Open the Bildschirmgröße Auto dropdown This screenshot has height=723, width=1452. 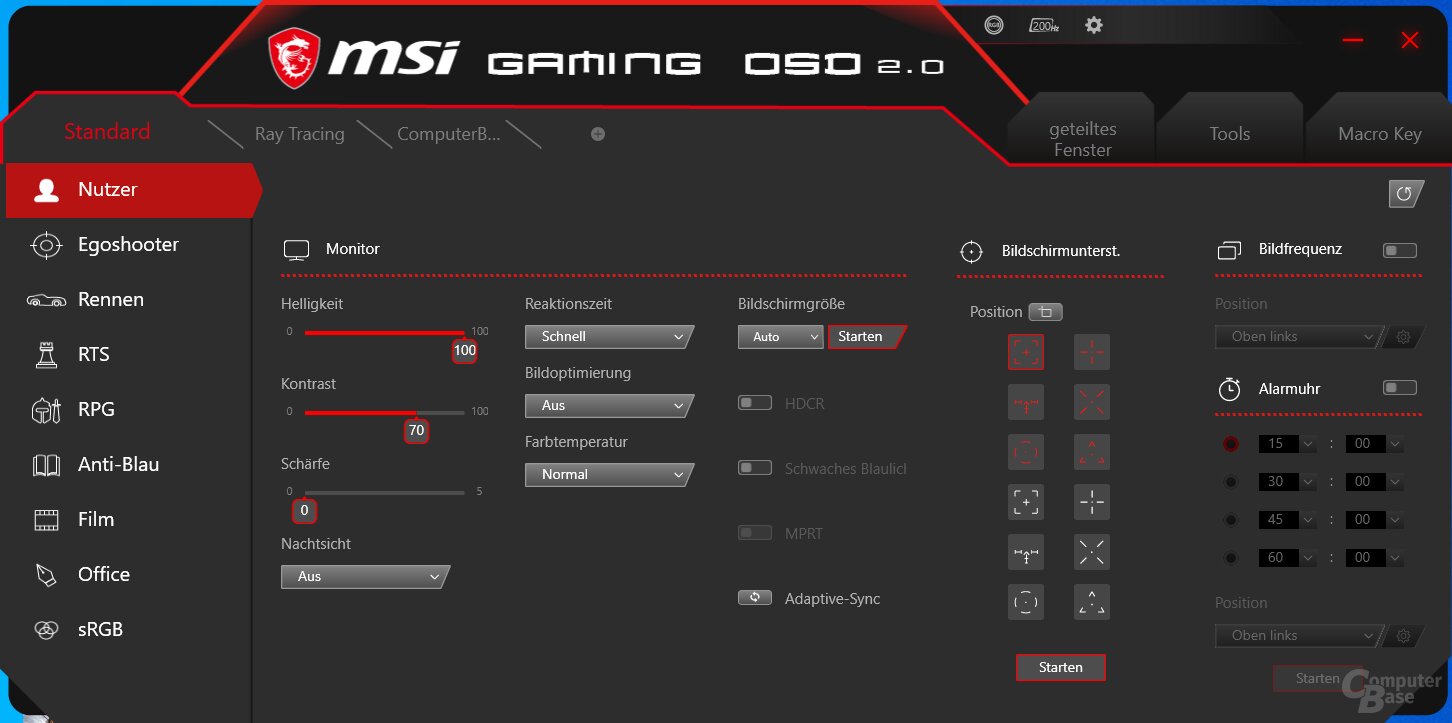[x=780, y=337]
